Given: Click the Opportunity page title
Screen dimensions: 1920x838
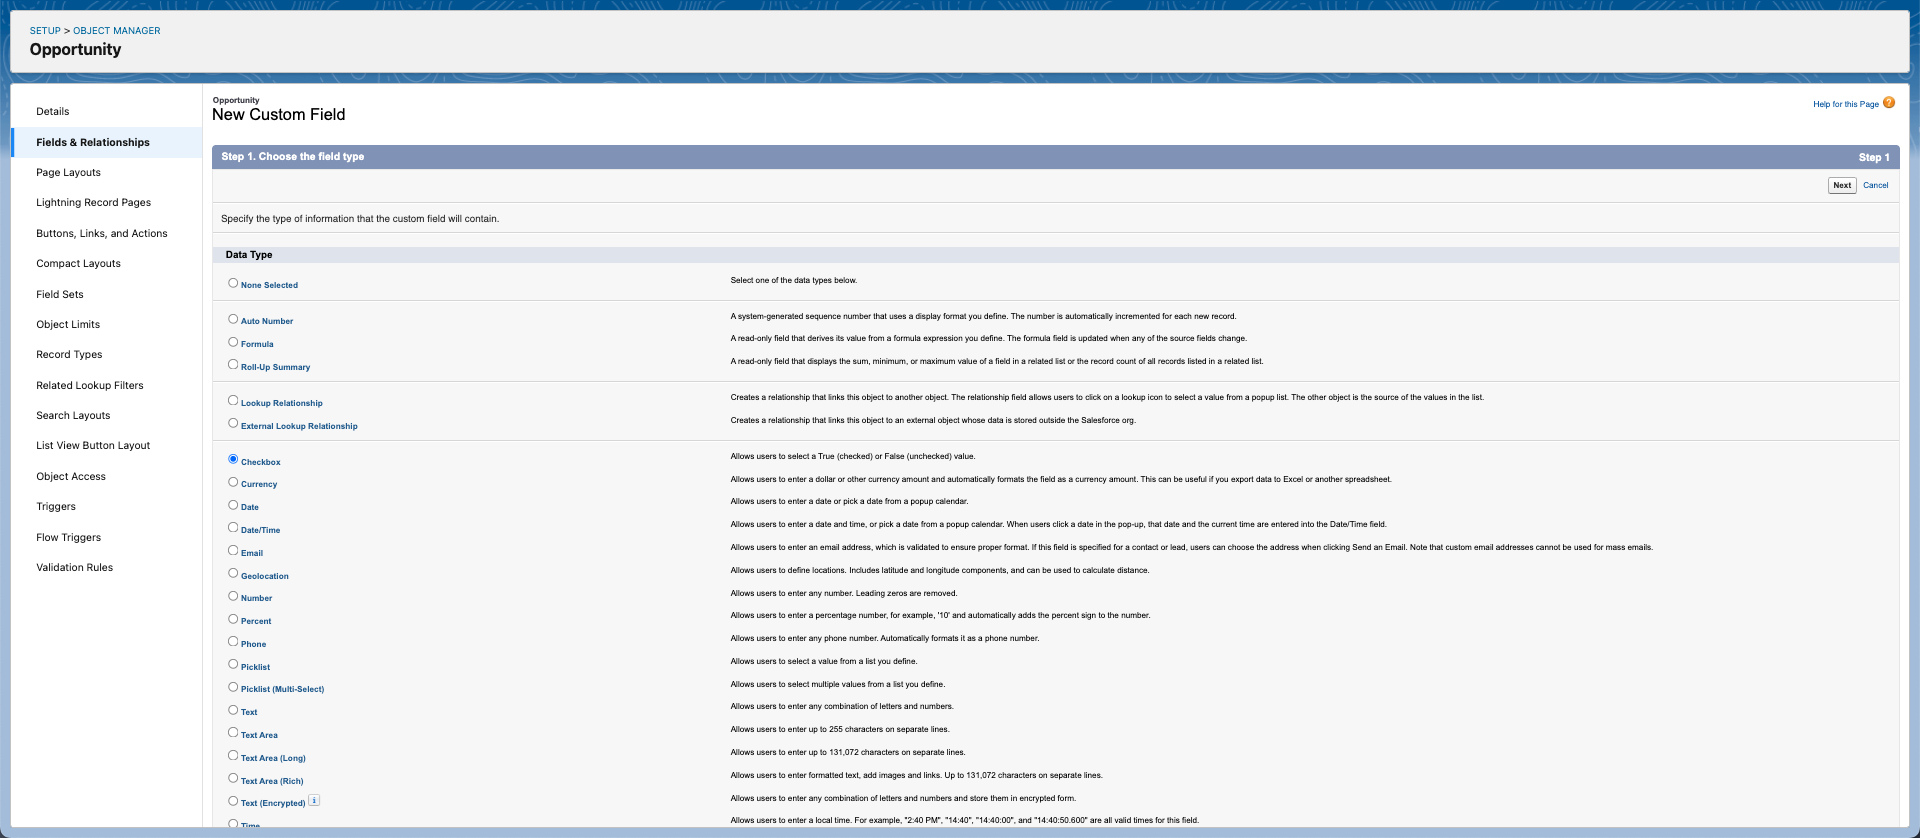Looking at the screenshot, I should (x=76, y=50).
